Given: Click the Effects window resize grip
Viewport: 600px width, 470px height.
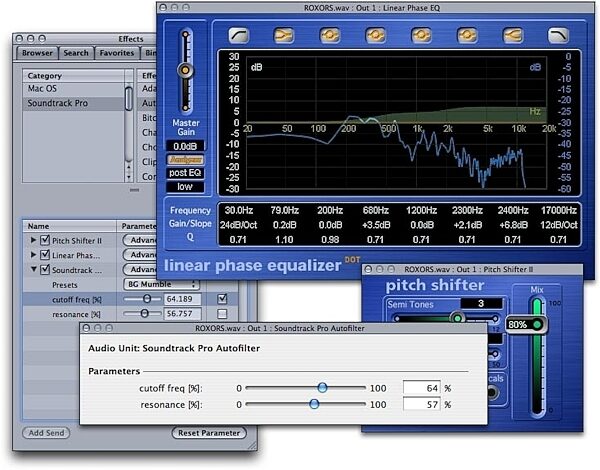Looking at the screenshot, I should [253, 446].
